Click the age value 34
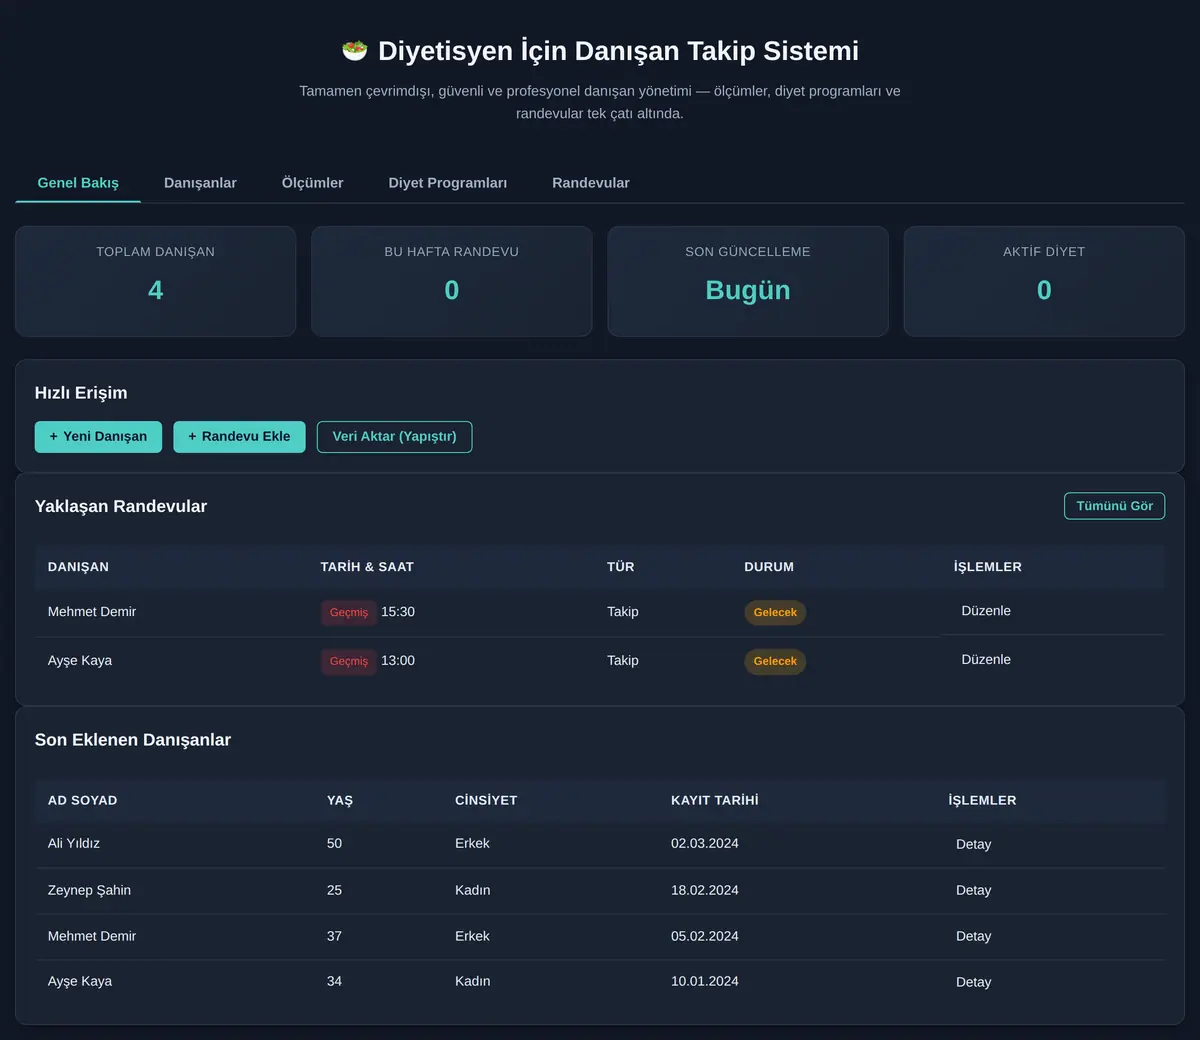1200x1040 pixels. (334, 982)
